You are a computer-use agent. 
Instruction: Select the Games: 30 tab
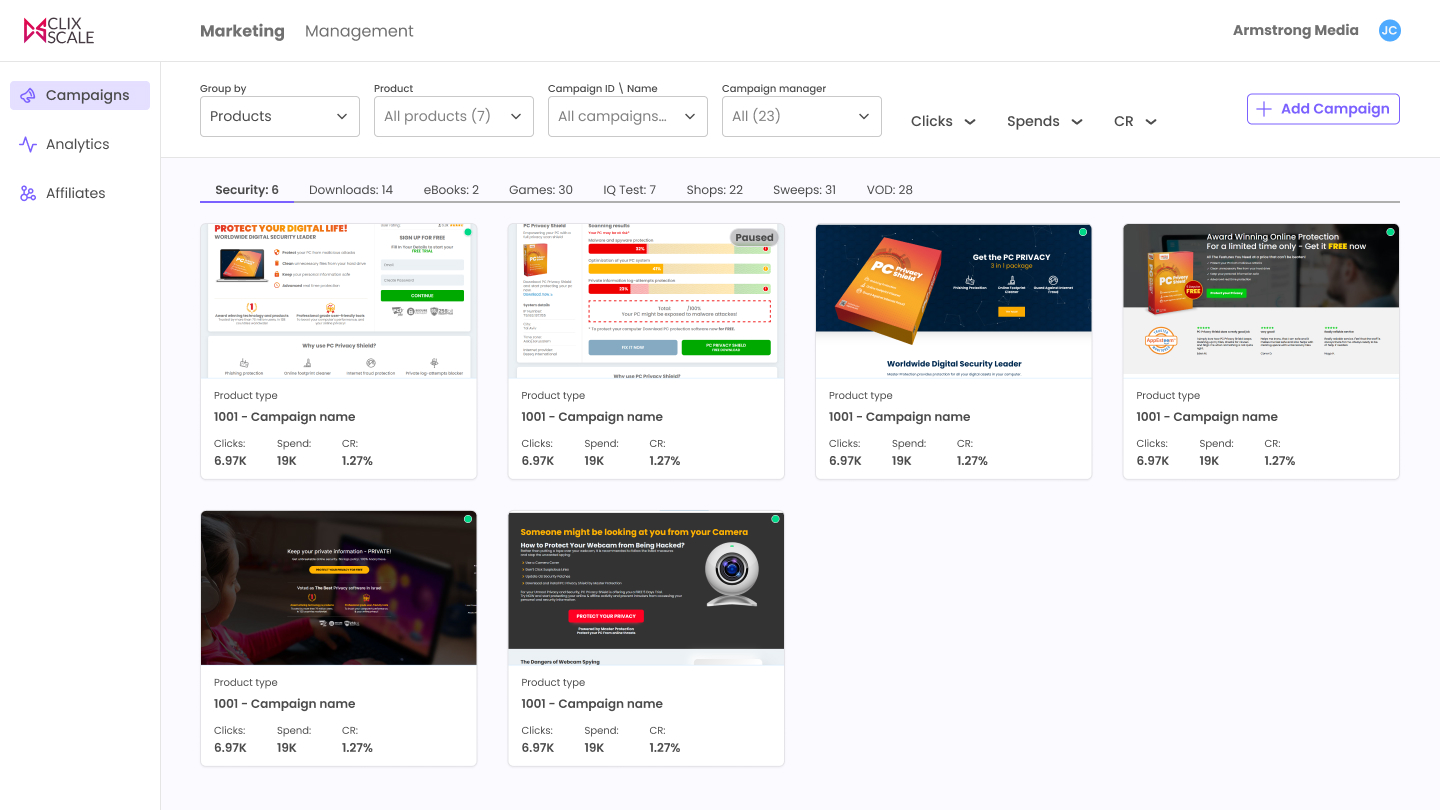[x=541, y=189]
